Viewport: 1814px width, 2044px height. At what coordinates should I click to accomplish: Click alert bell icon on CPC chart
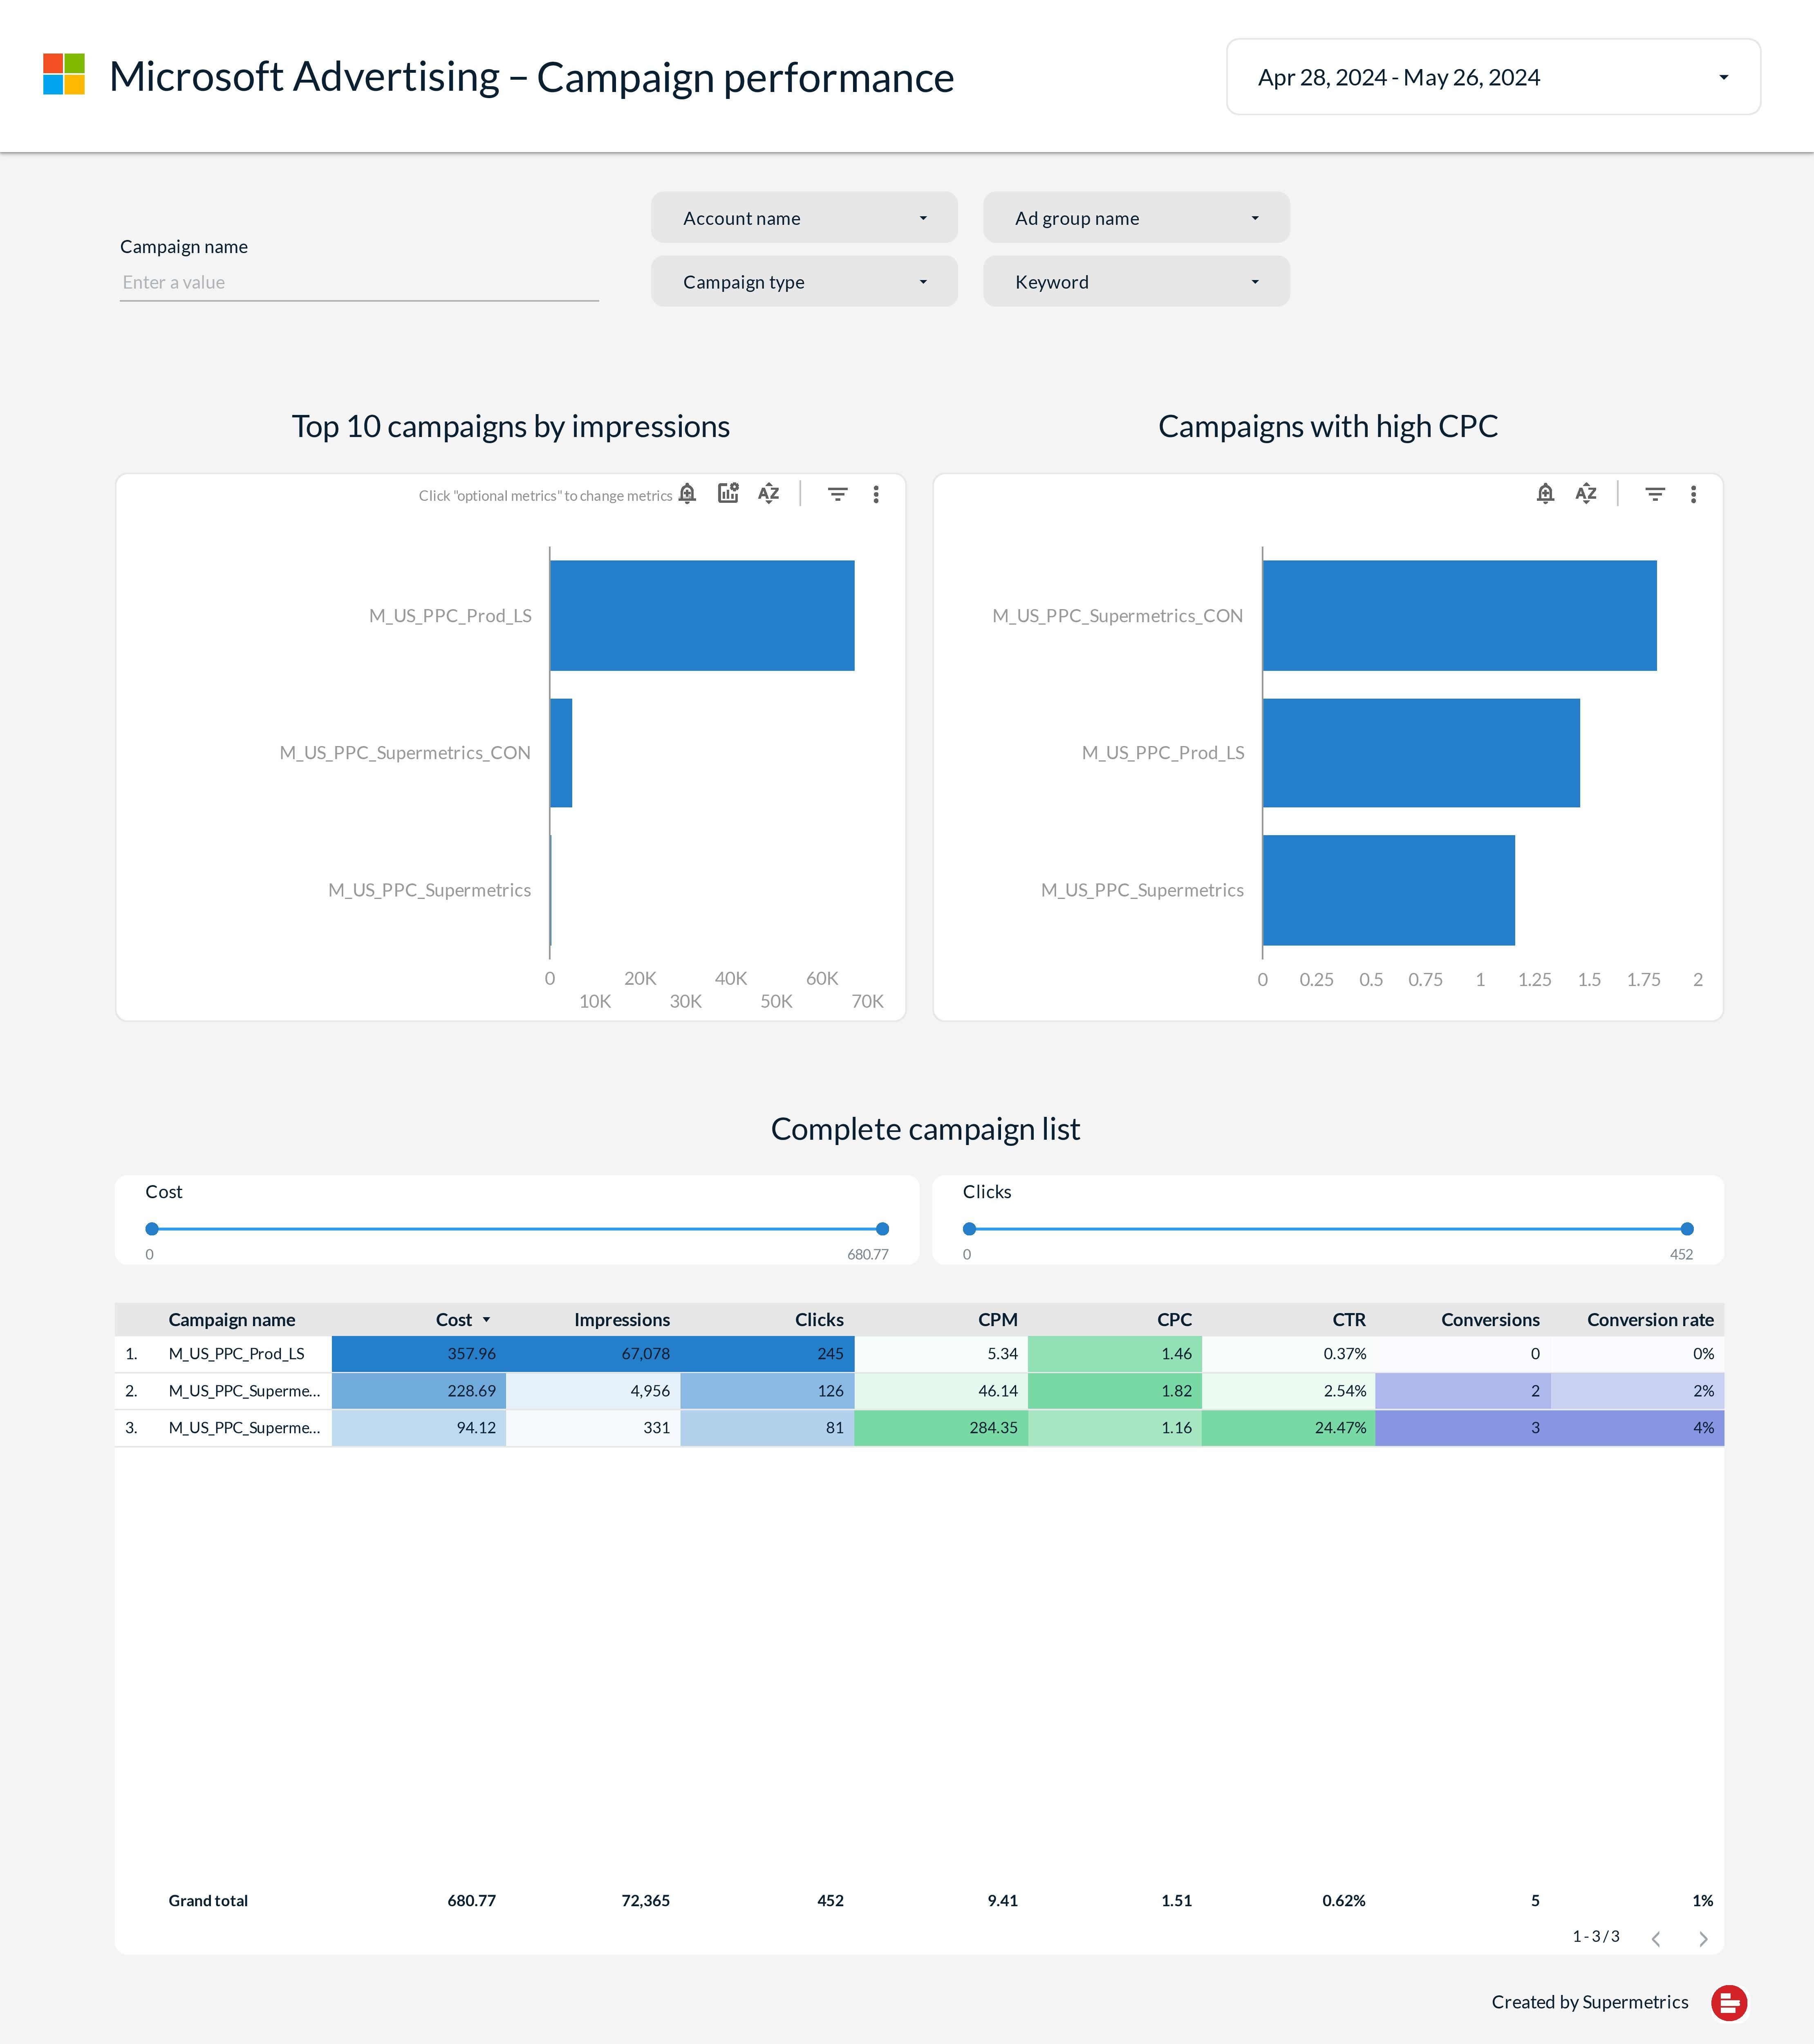pos(1545,493)
